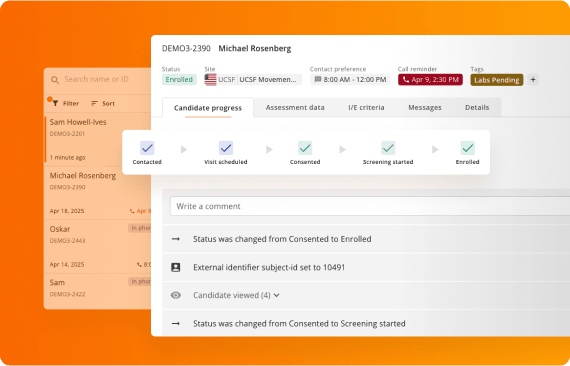This screenshot has width=570, height=366.
Task: Toggle the Screening started checkbox
Action: point(388,148)
